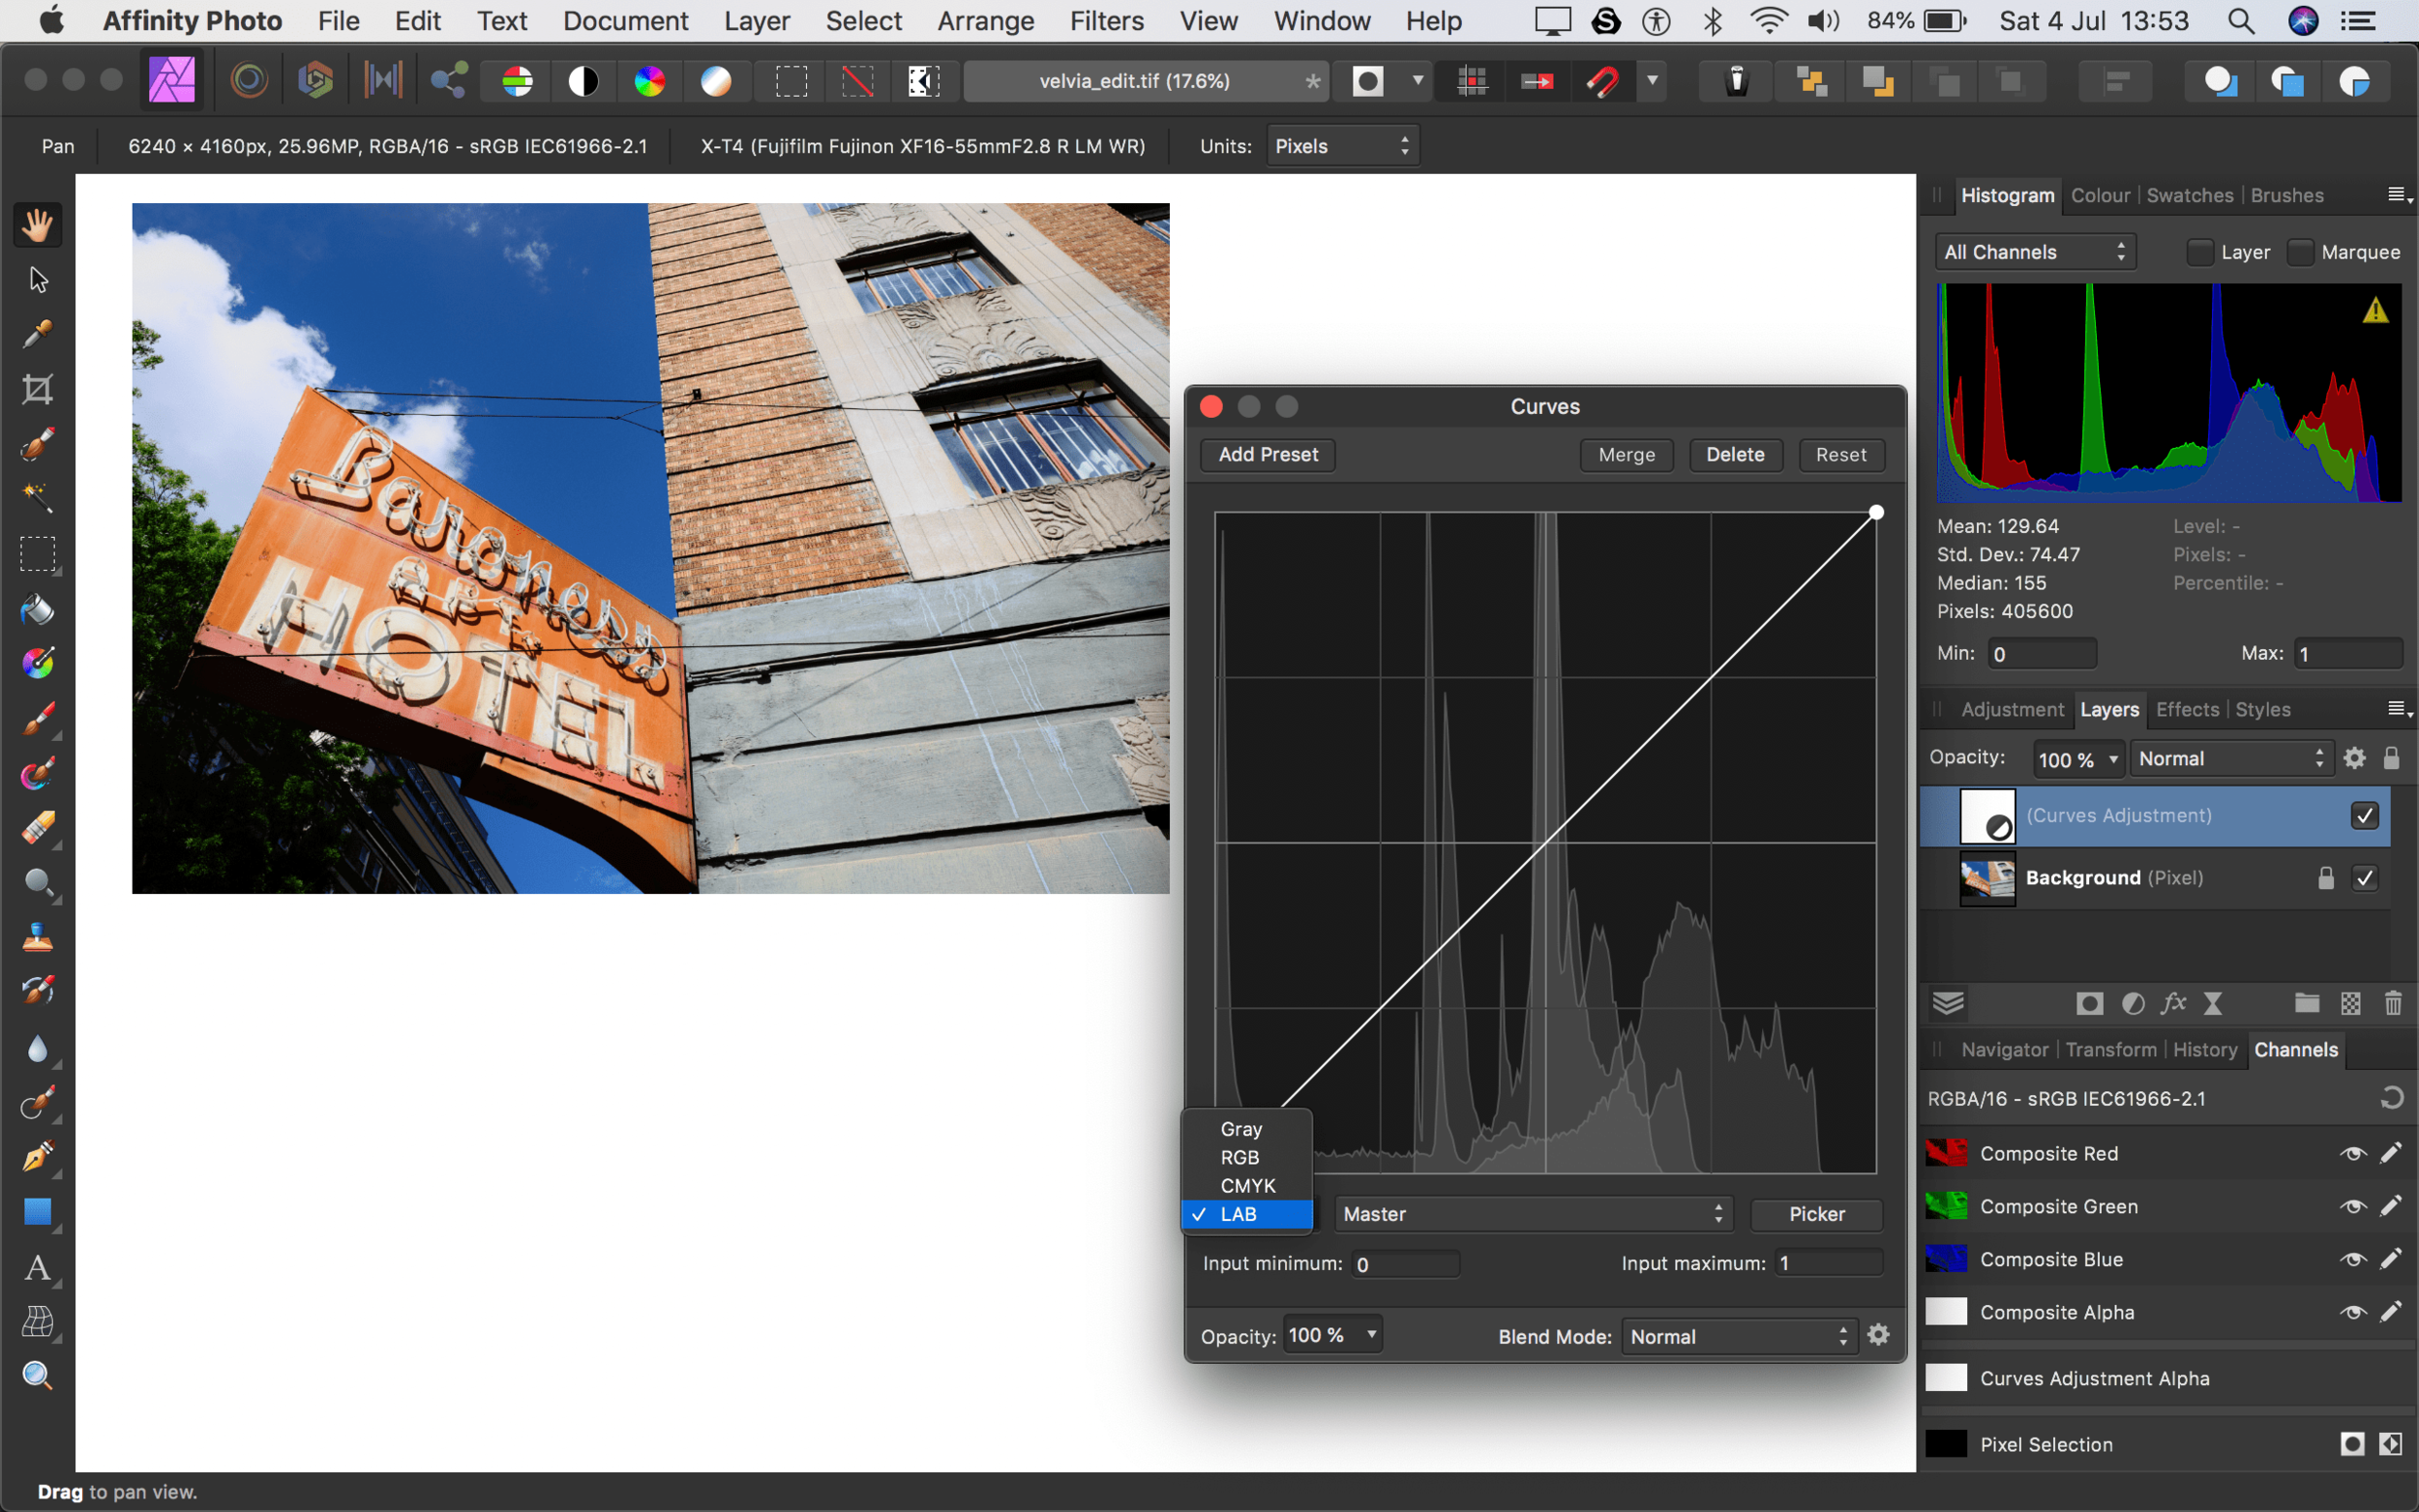
Task: Uncheck the Curves Adjustment layer visibility
Action: (x=2365, y=815)
